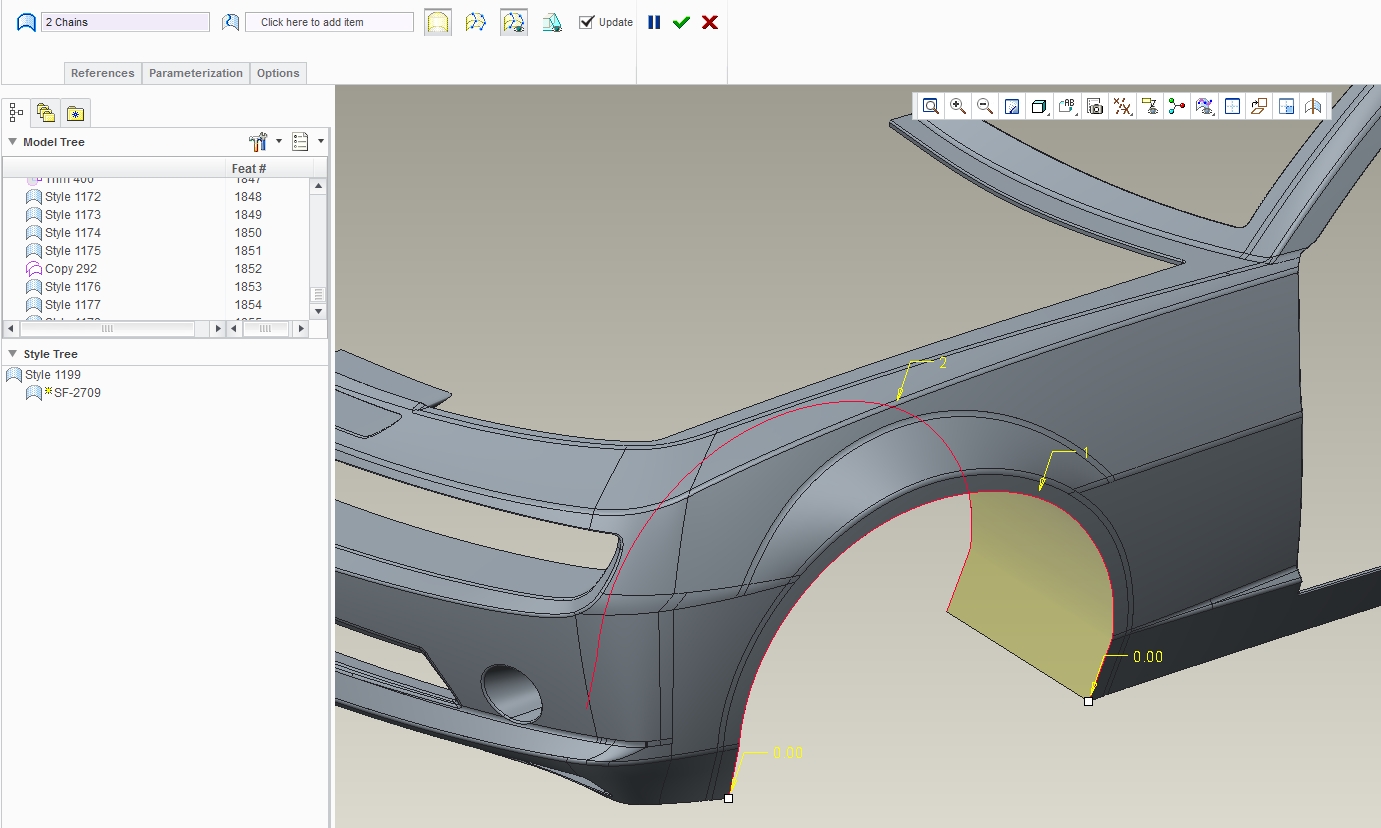Select Copy 292 in the Model Tree

(x=70, y=269)
